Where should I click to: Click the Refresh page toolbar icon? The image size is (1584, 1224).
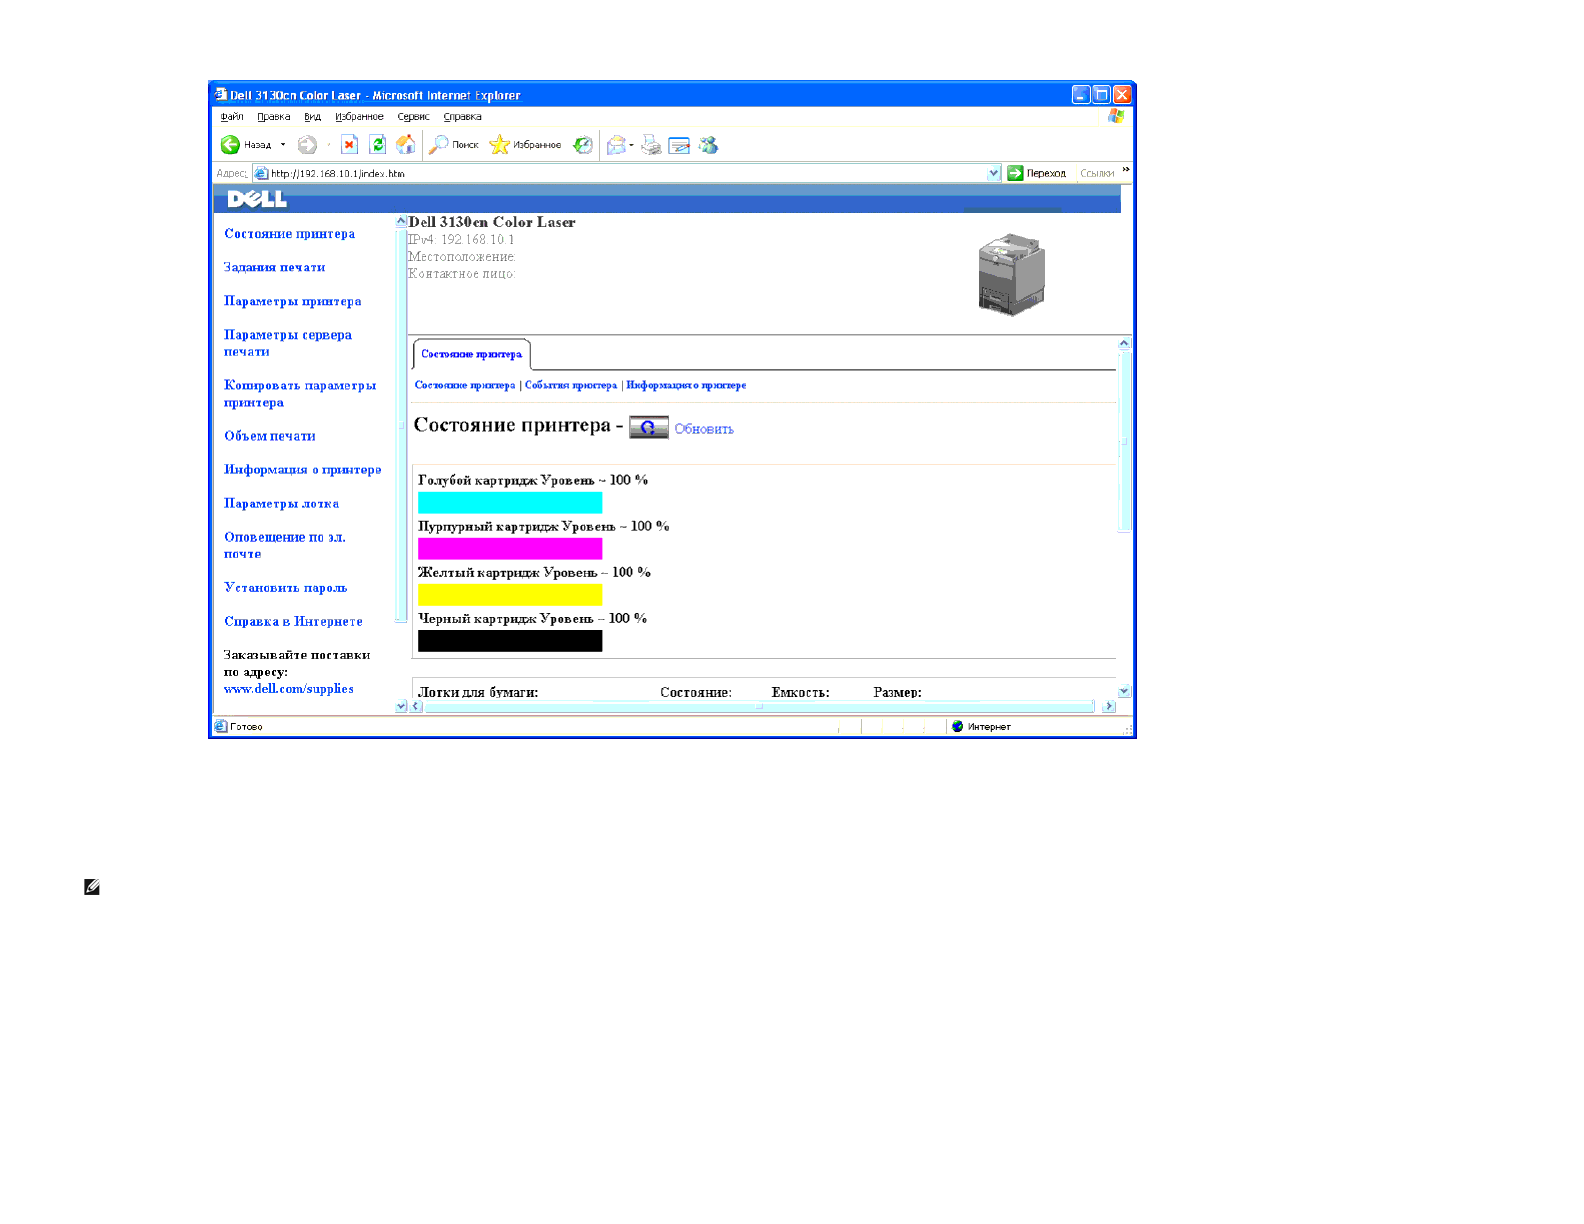(x=377, y=145)
